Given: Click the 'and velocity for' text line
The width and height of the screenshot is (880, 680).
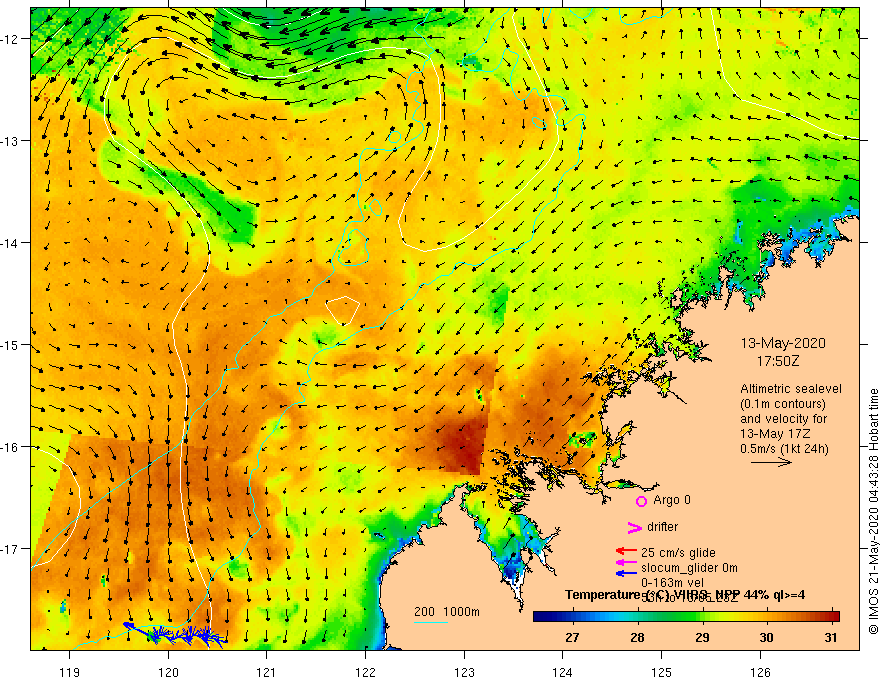Looking at the screenshot, I should click(783, 419).
